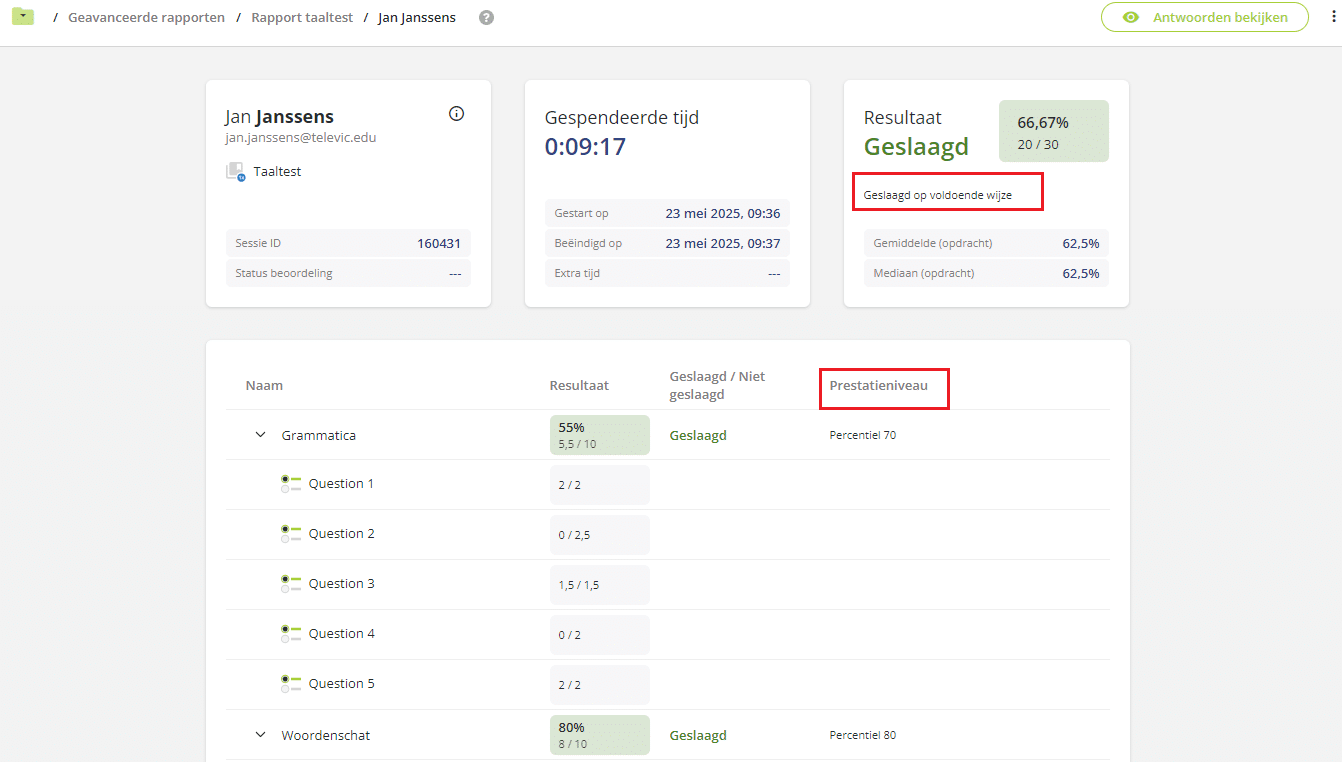Click Percentiel 80 for Woordenschat
The width and height of the screenshot is (1342, 762).
tap(863, 735)
